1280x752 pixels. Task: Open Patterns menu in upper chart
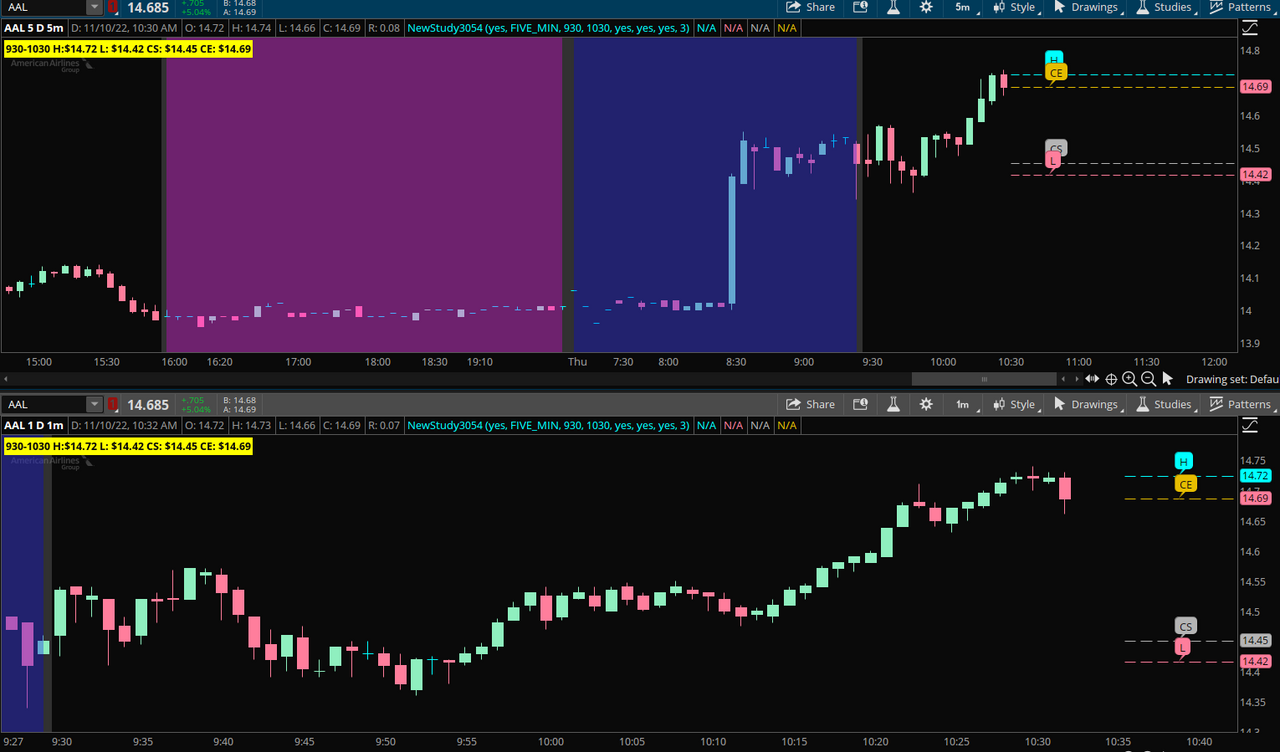coord(1240,7)
